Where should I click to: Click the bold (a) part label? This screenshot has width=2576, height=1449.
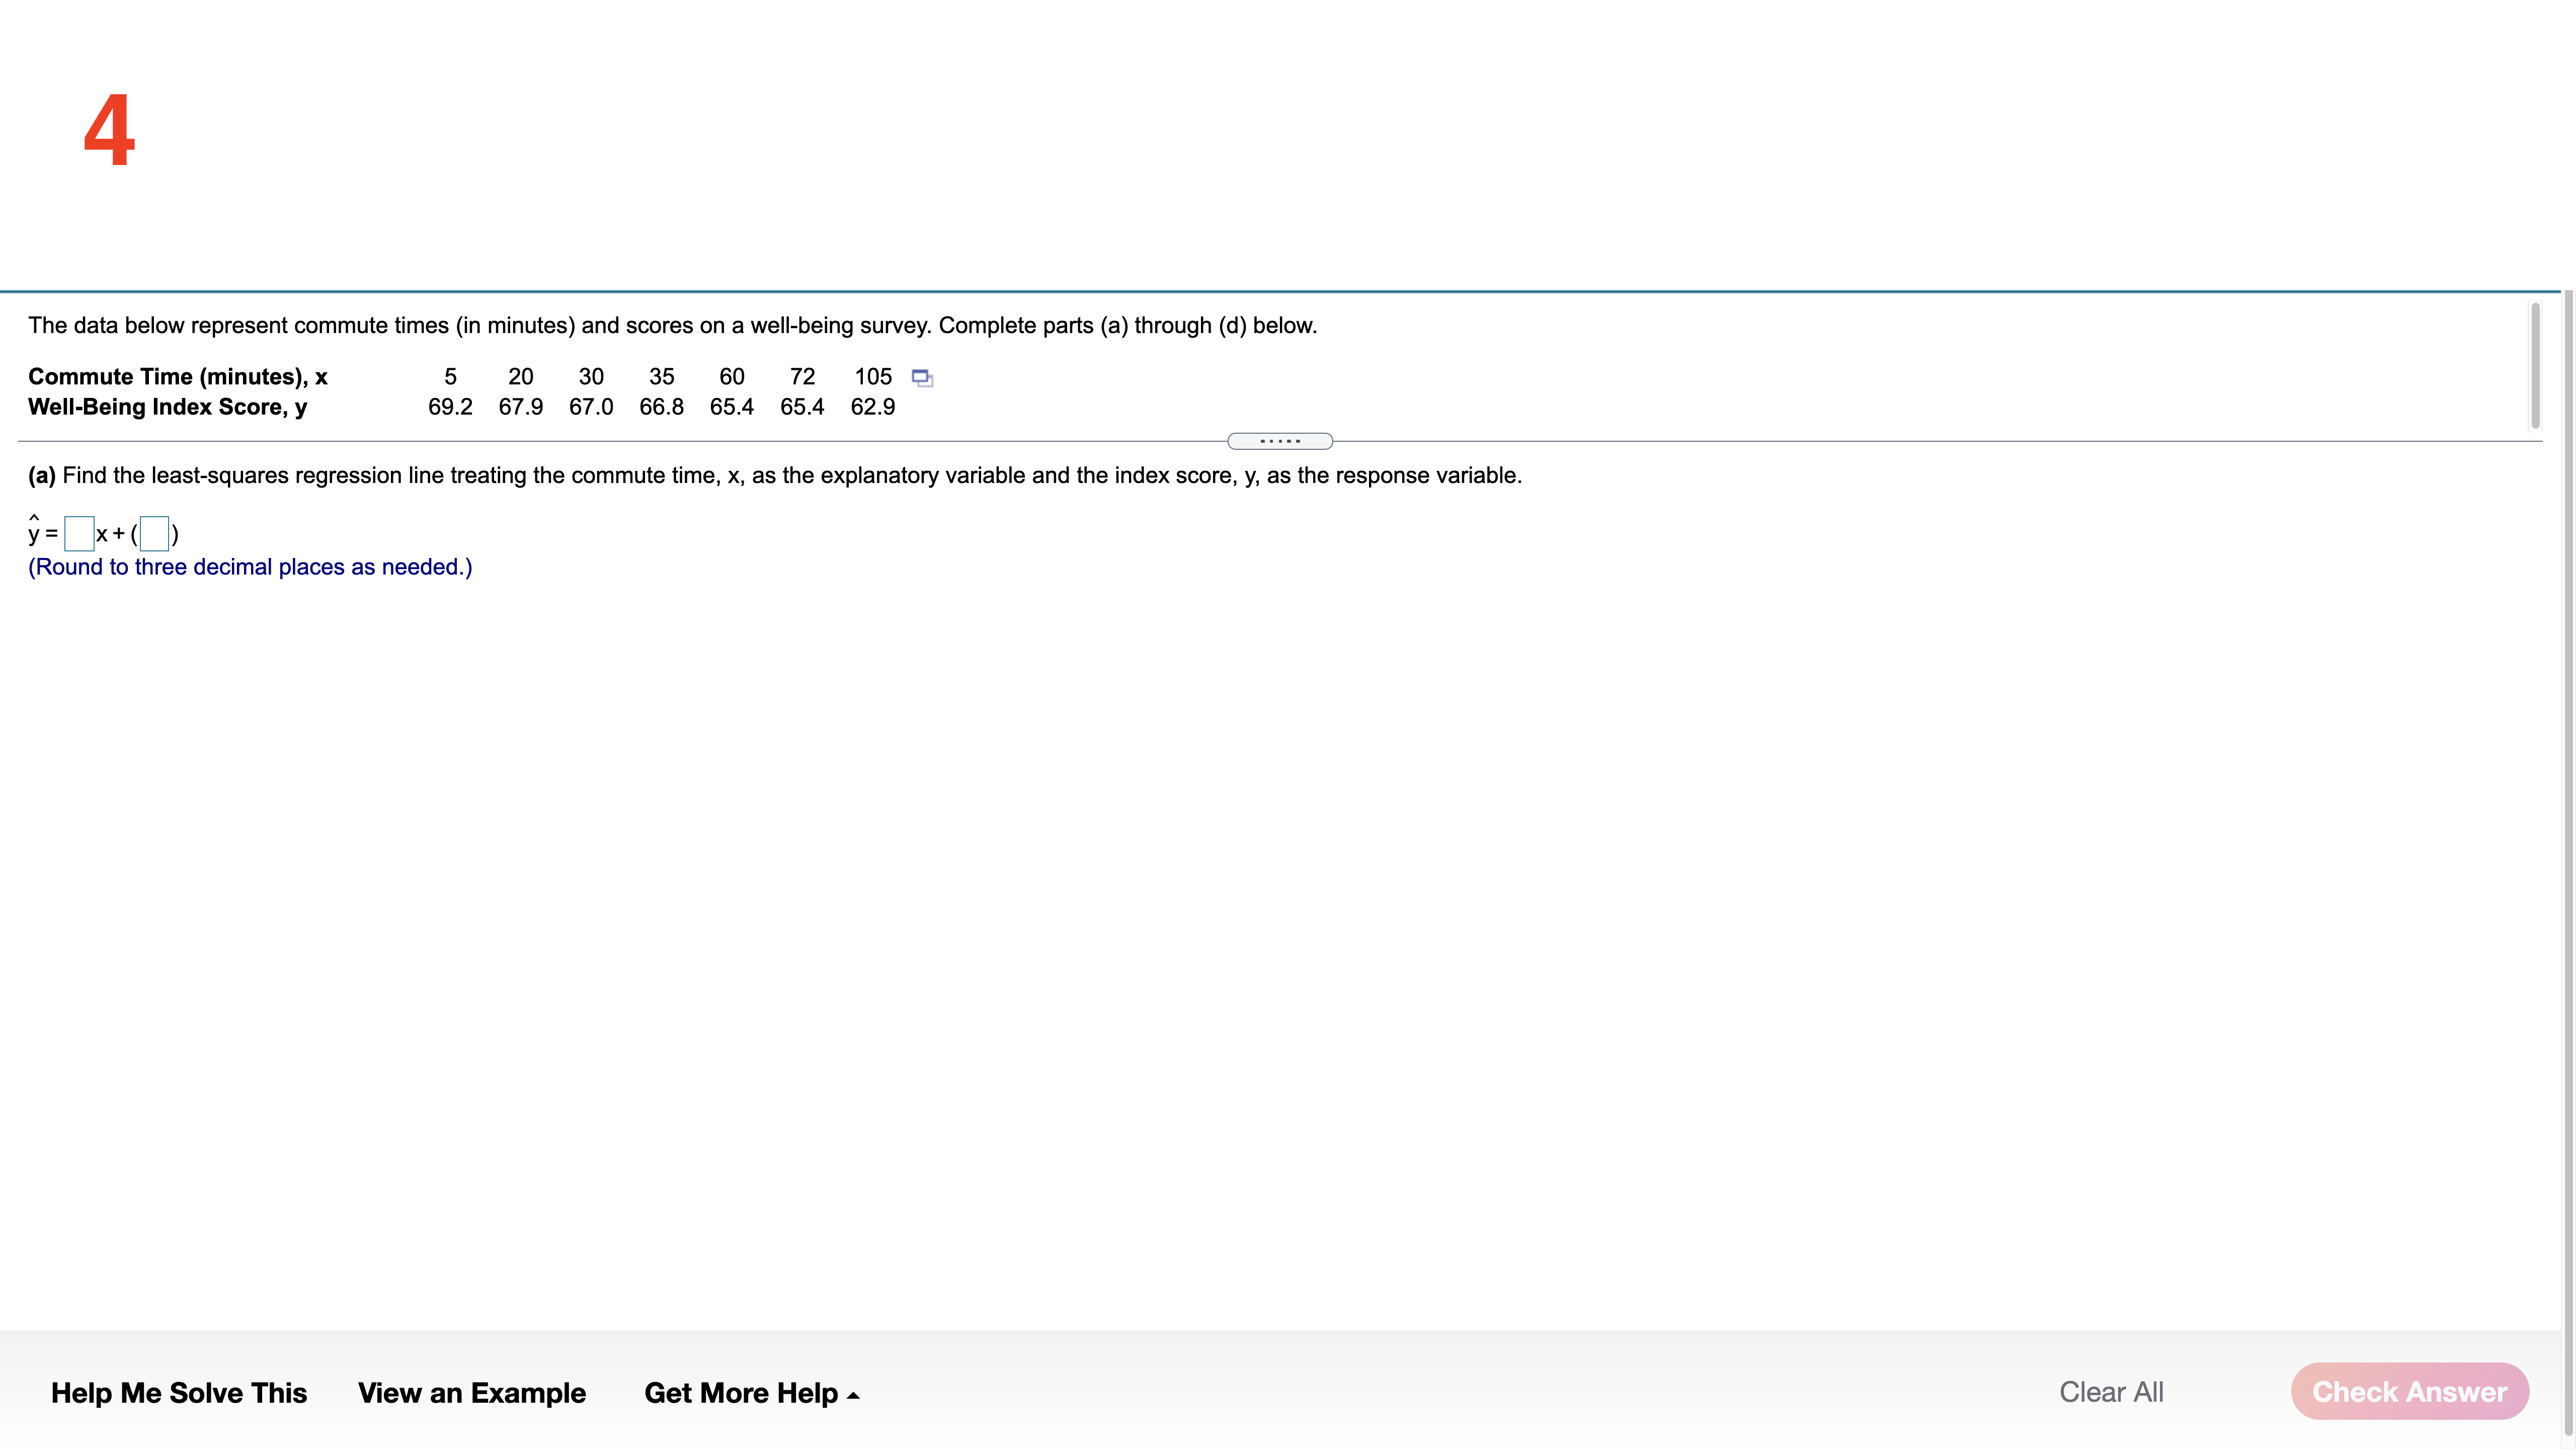pos(41,475)
